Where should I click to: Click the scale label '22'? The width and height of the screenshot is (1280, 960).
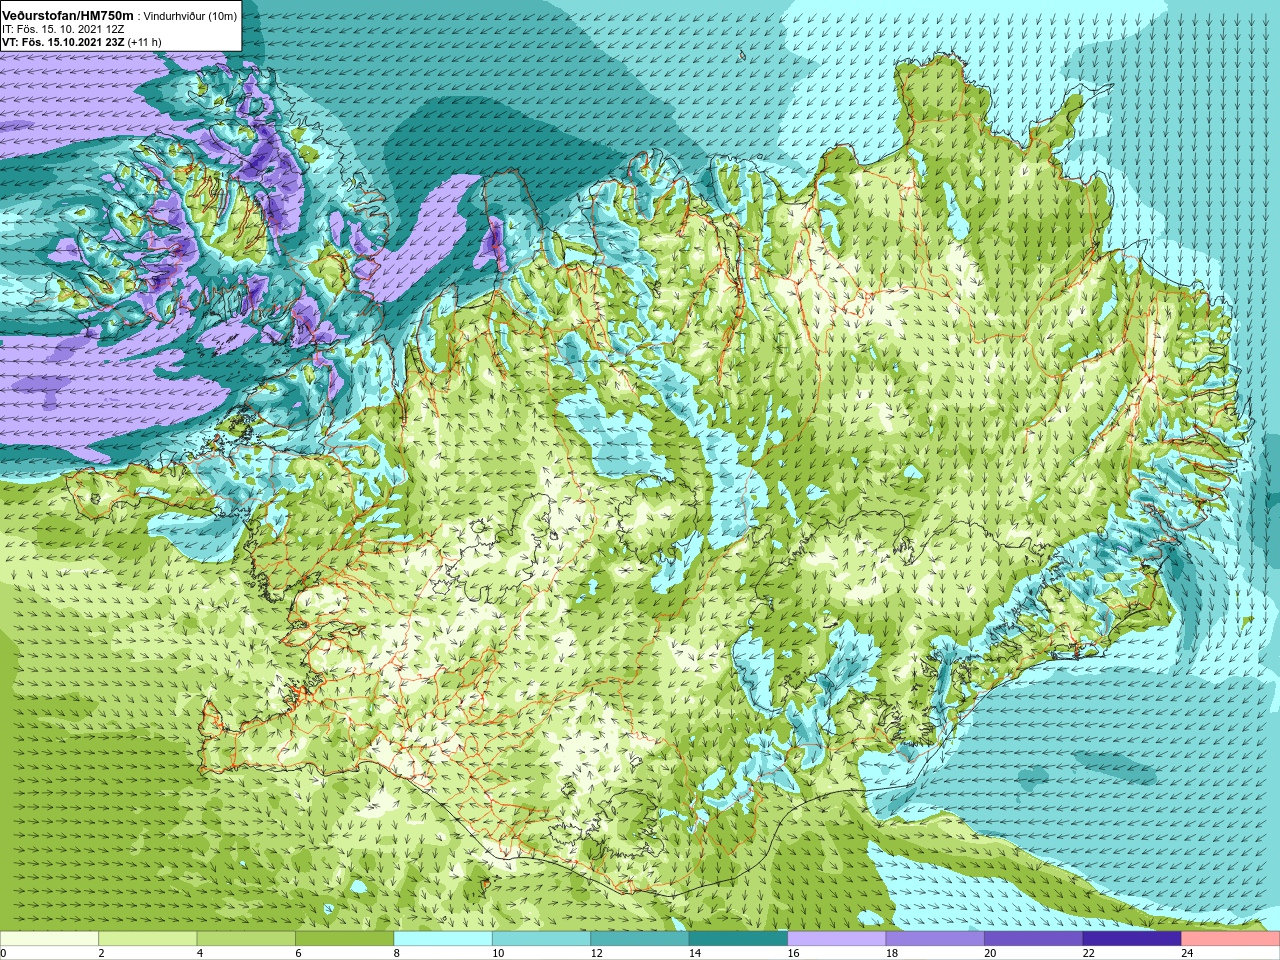point(1088,953)
